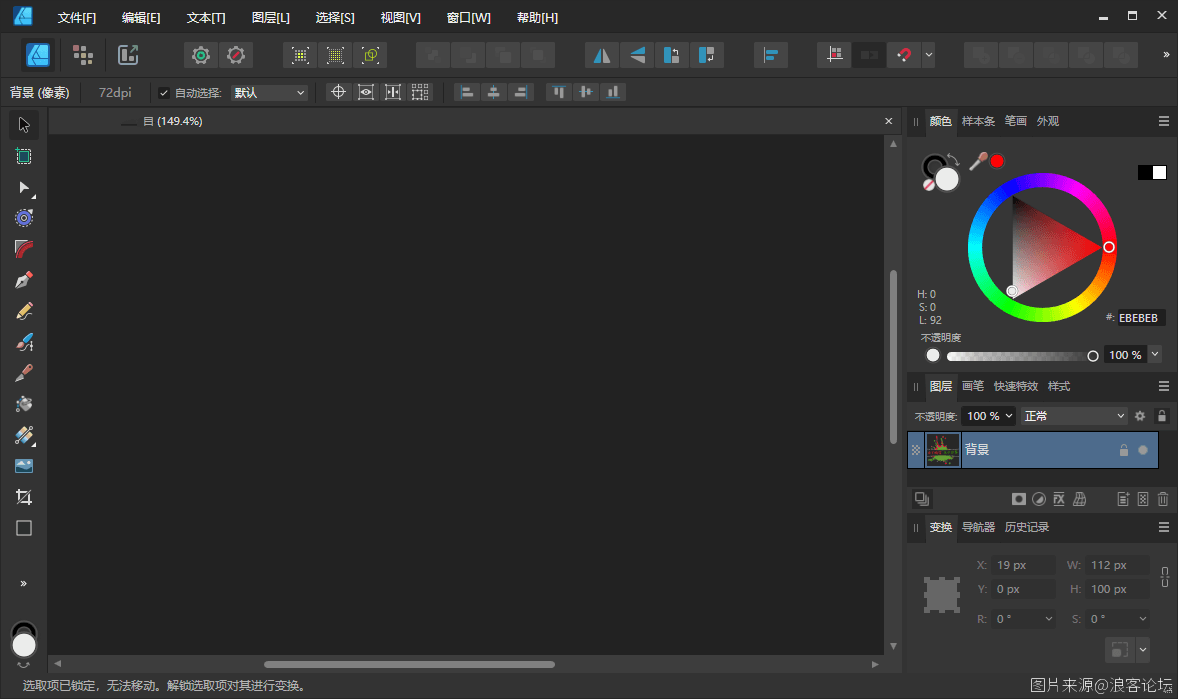Choose the Crop tool
The width and height of the screenshot is (1178, 699).
pyautogui.click(x=24, y=497)
